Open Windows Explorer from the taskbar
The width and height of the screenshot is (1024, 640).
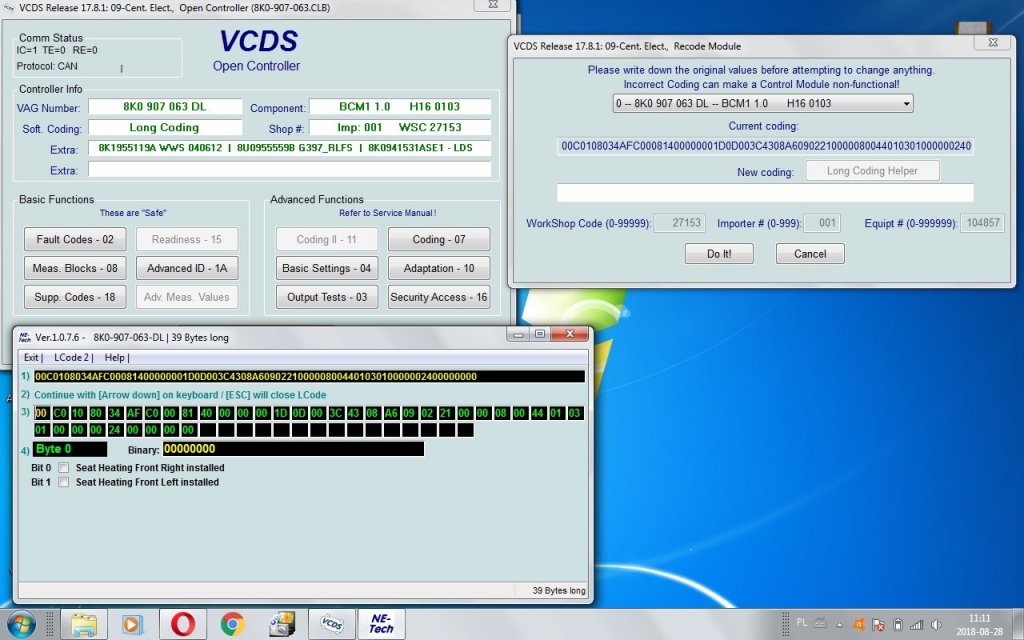point(84,624)
